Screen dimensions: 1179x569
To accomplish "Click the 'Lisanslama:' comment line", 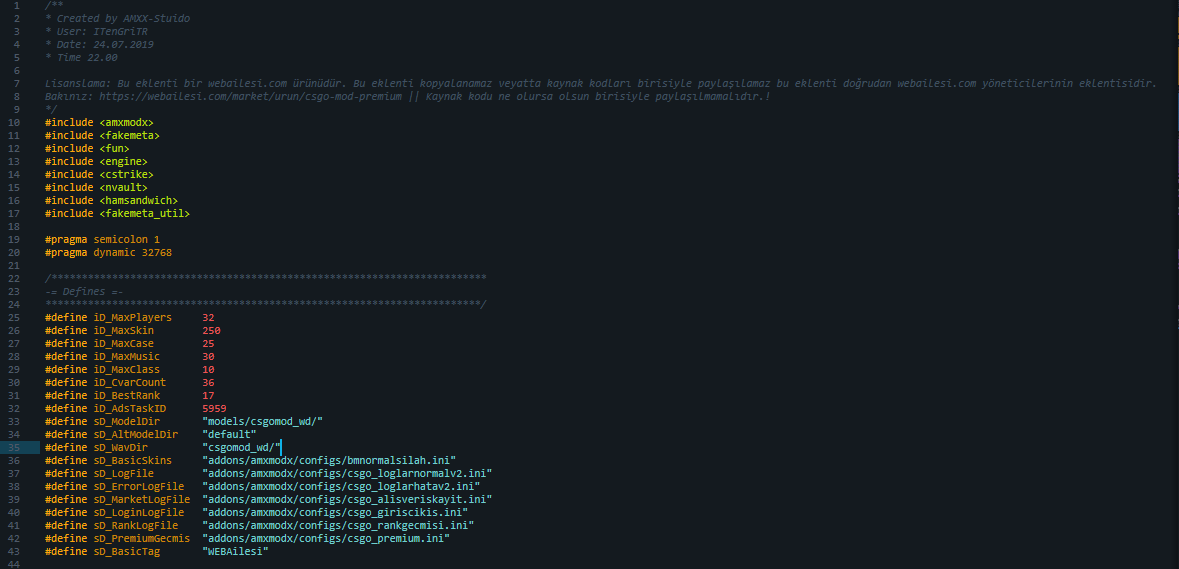I will pos(600,83).
